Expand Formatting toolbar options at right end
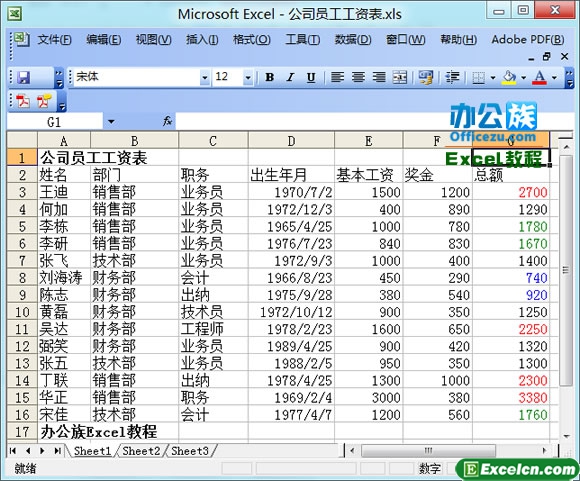This screenshot has width=580, height=481. [570, 78]
